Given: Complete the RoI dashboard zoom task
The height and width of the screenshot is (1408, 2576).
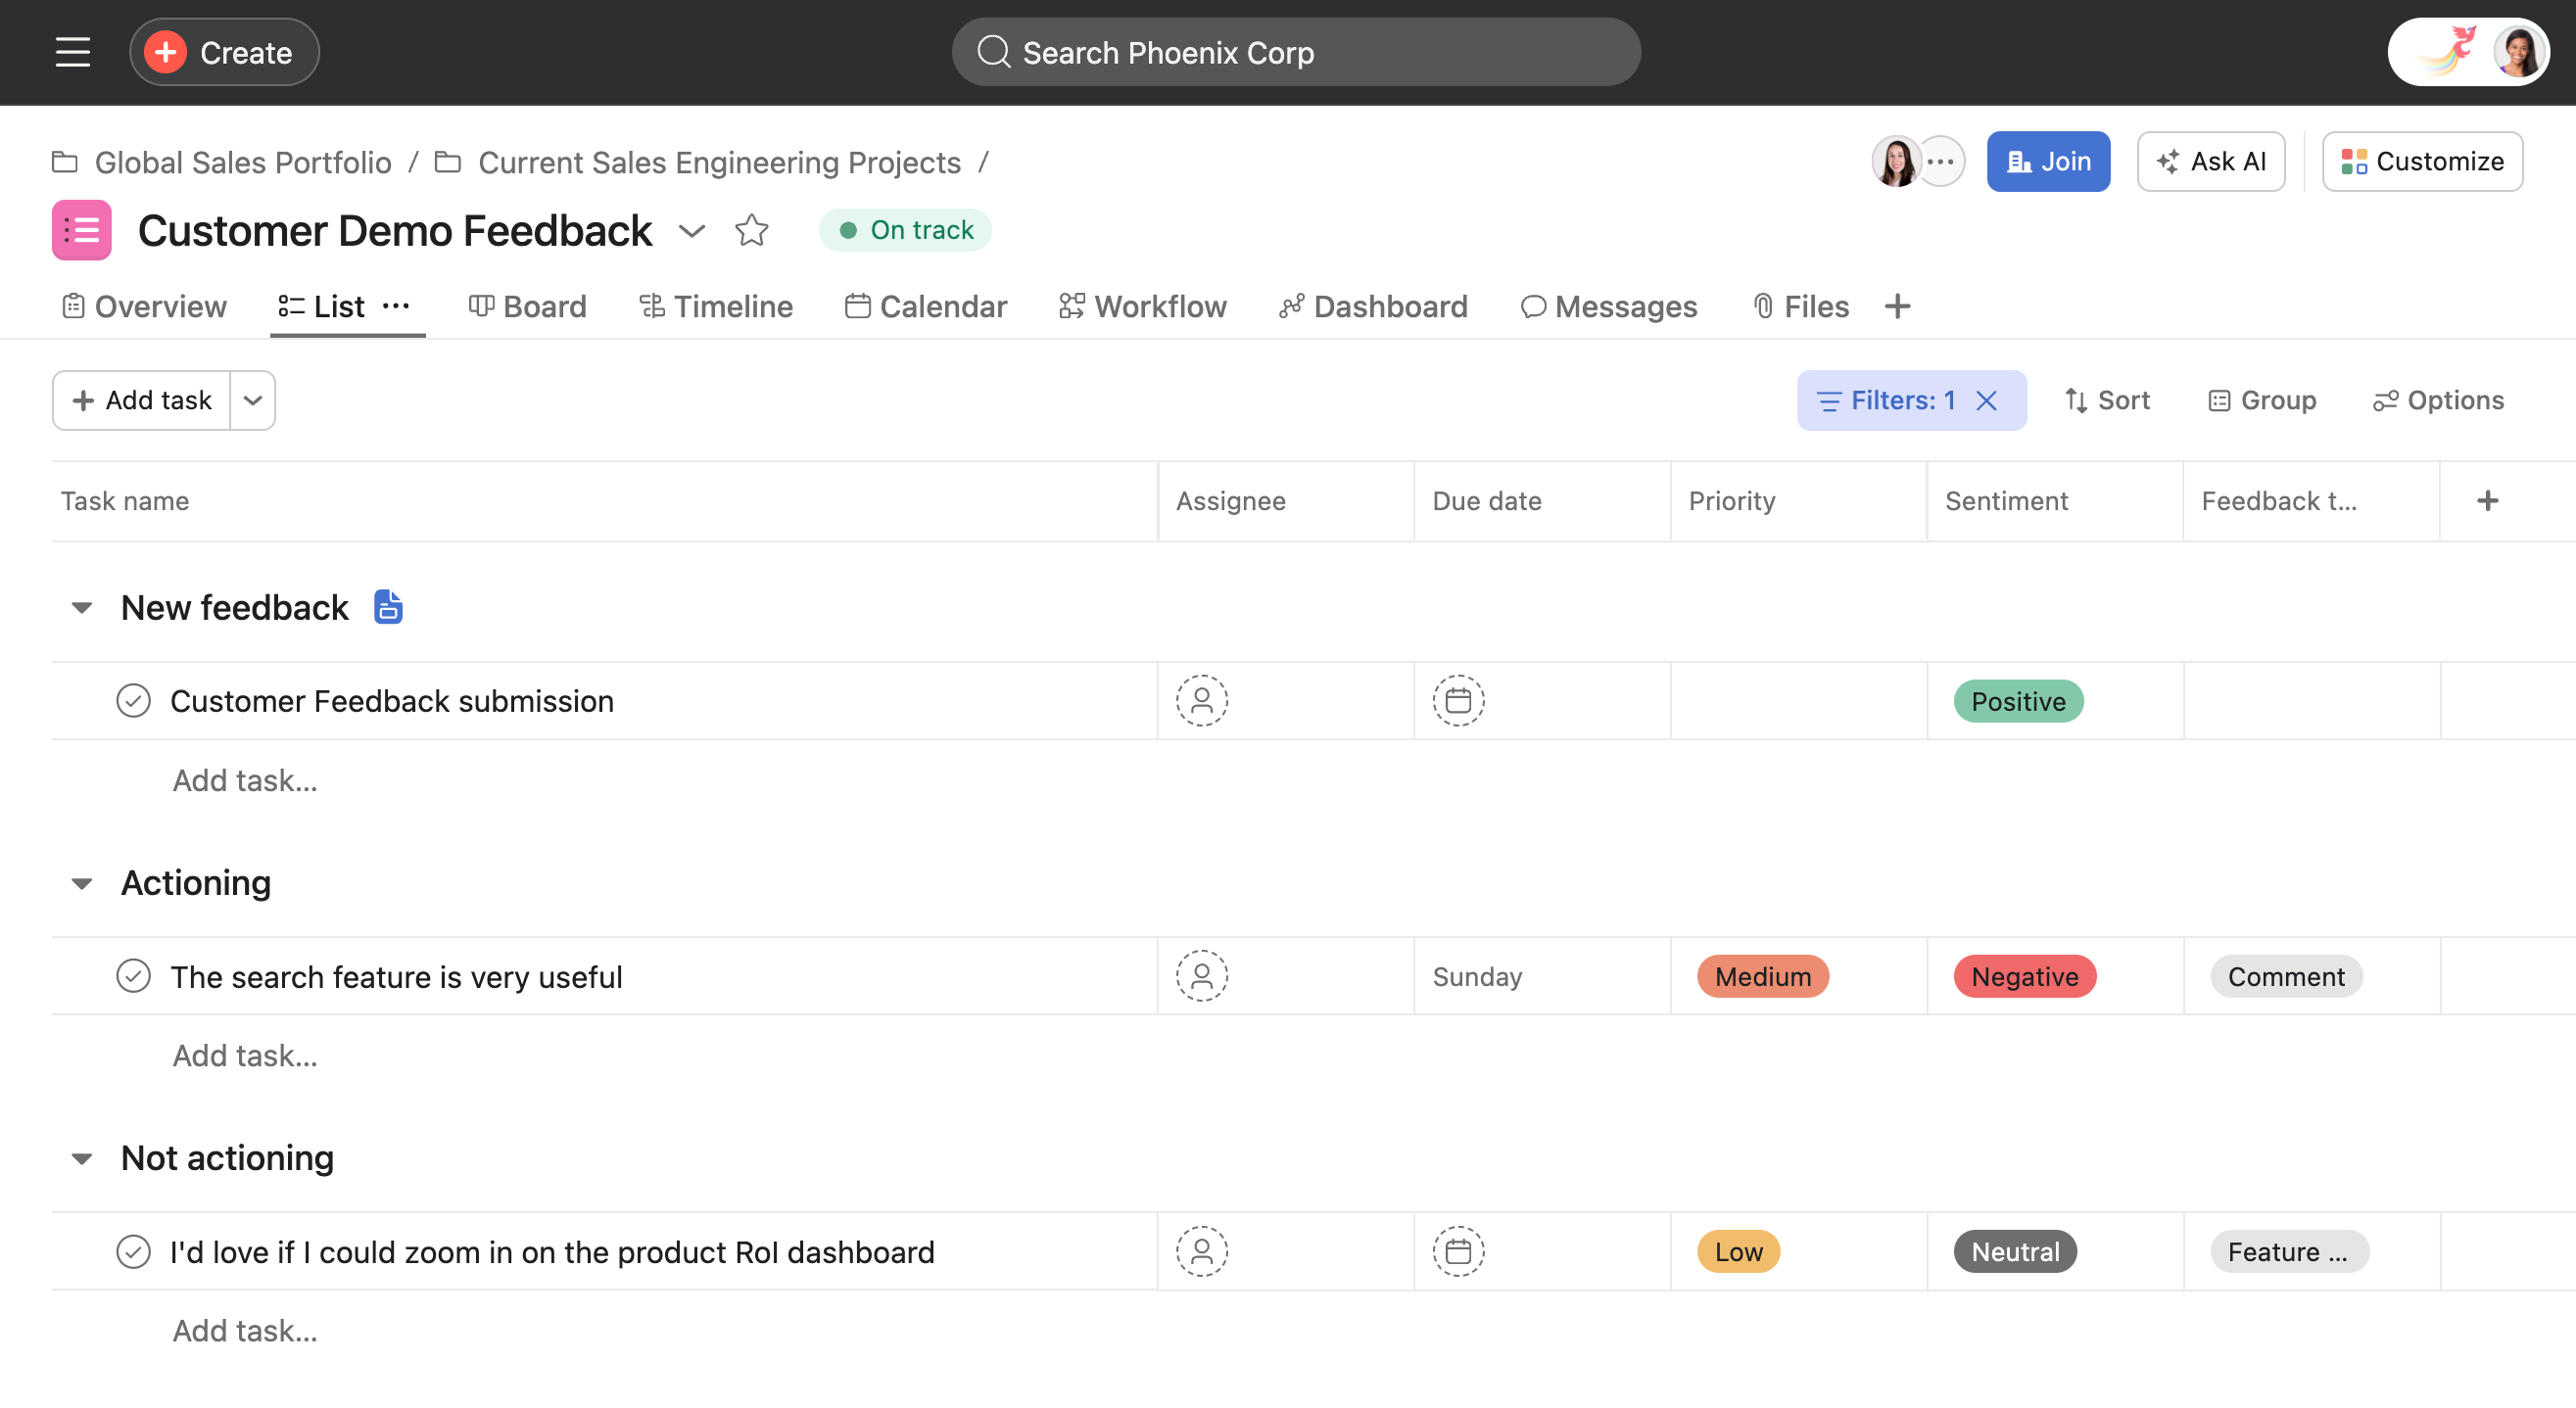Looking at the screenshot, I should (133, 1252).
